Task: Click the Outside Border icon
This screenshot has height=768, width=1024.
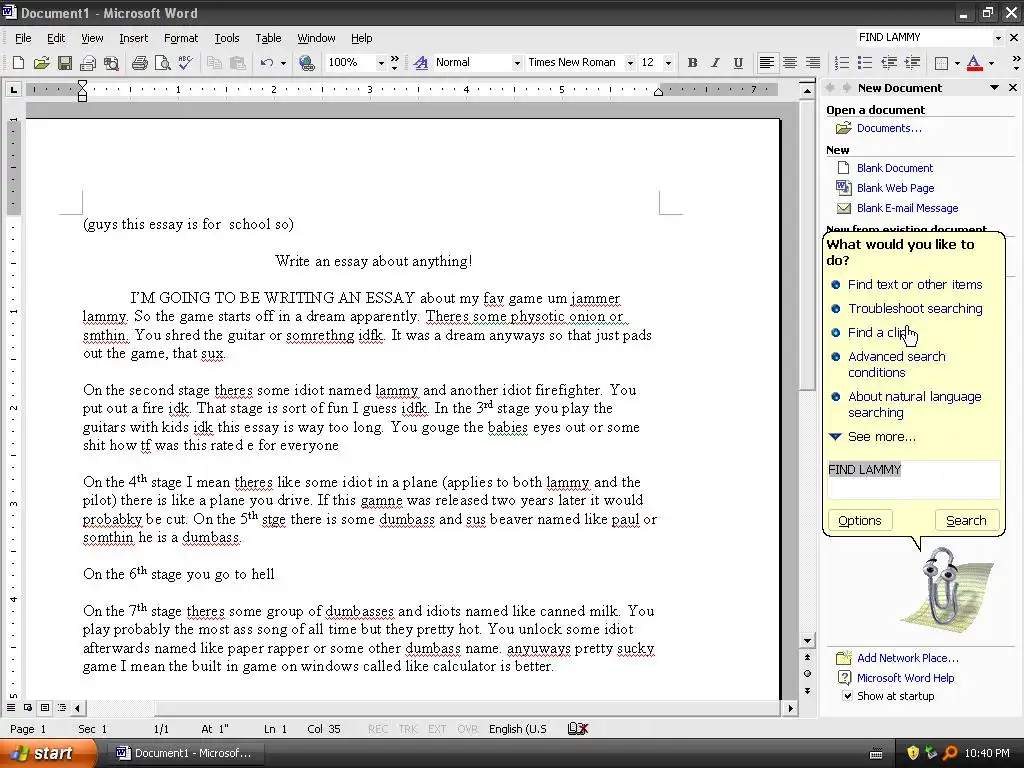Action: [942, 63]
